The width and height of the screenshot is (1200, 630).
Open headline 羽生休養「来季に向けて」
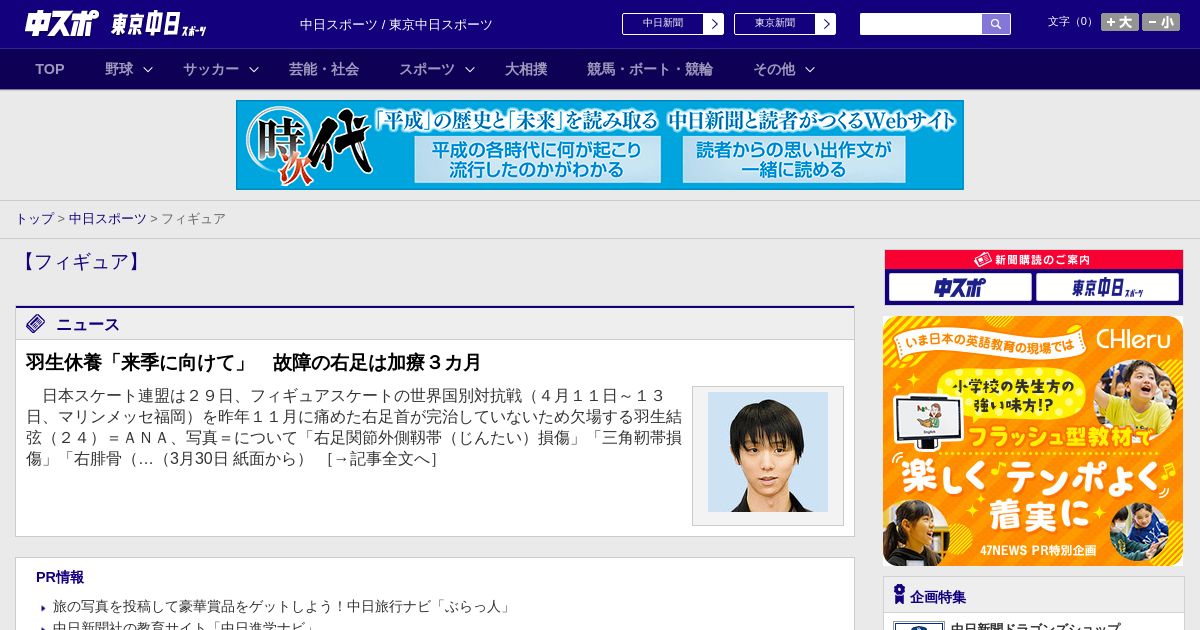[x=254, y=362]
